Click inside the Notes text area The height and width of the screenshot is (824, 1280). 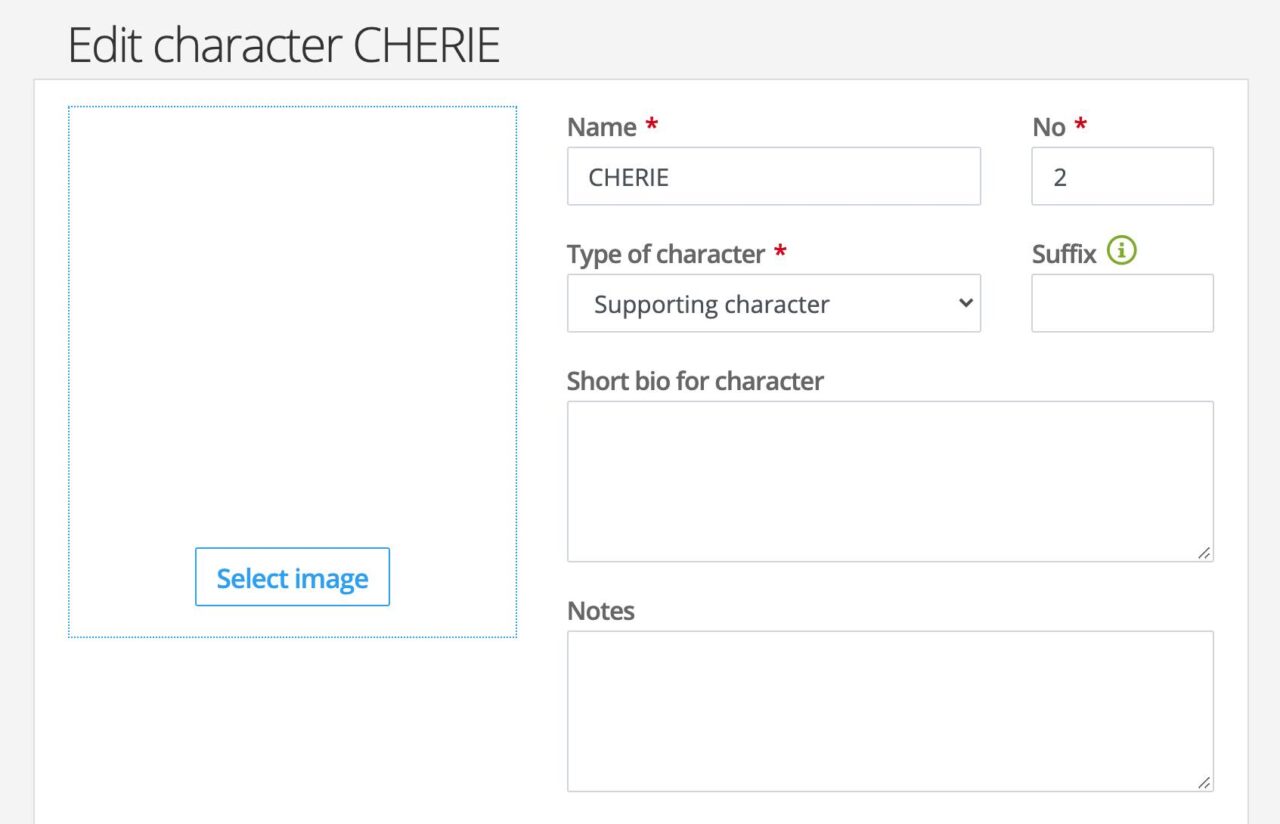point(889,710)
